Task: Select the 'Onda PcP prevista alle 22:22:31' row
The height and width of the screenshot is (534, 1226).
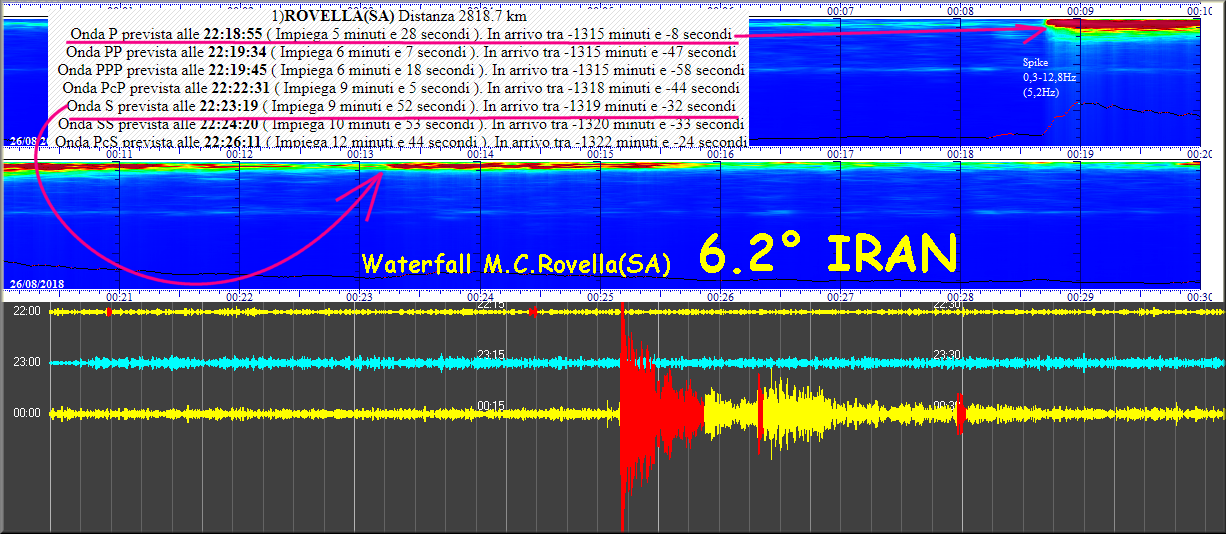Action: tap(401, 88)
